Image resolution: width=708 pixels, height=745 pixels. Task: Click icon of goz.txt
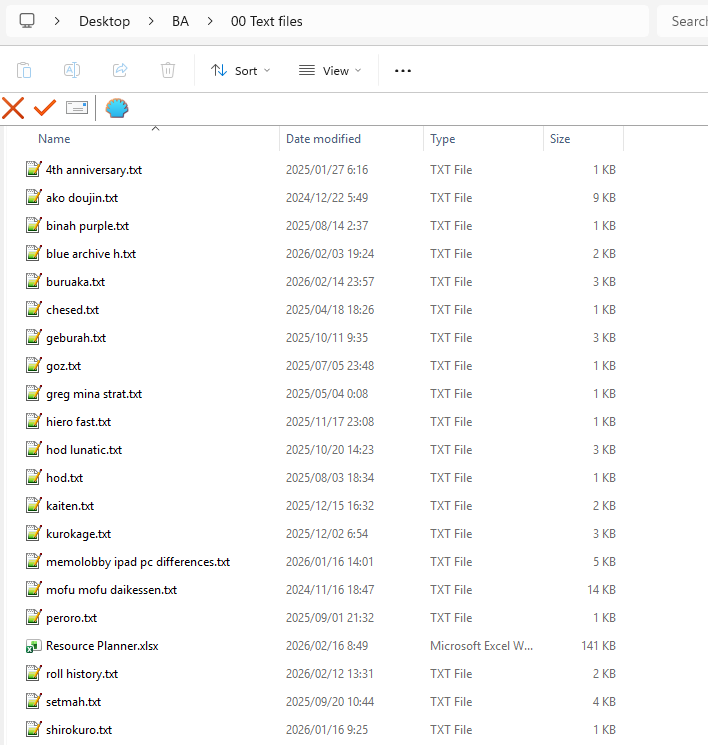33,365
